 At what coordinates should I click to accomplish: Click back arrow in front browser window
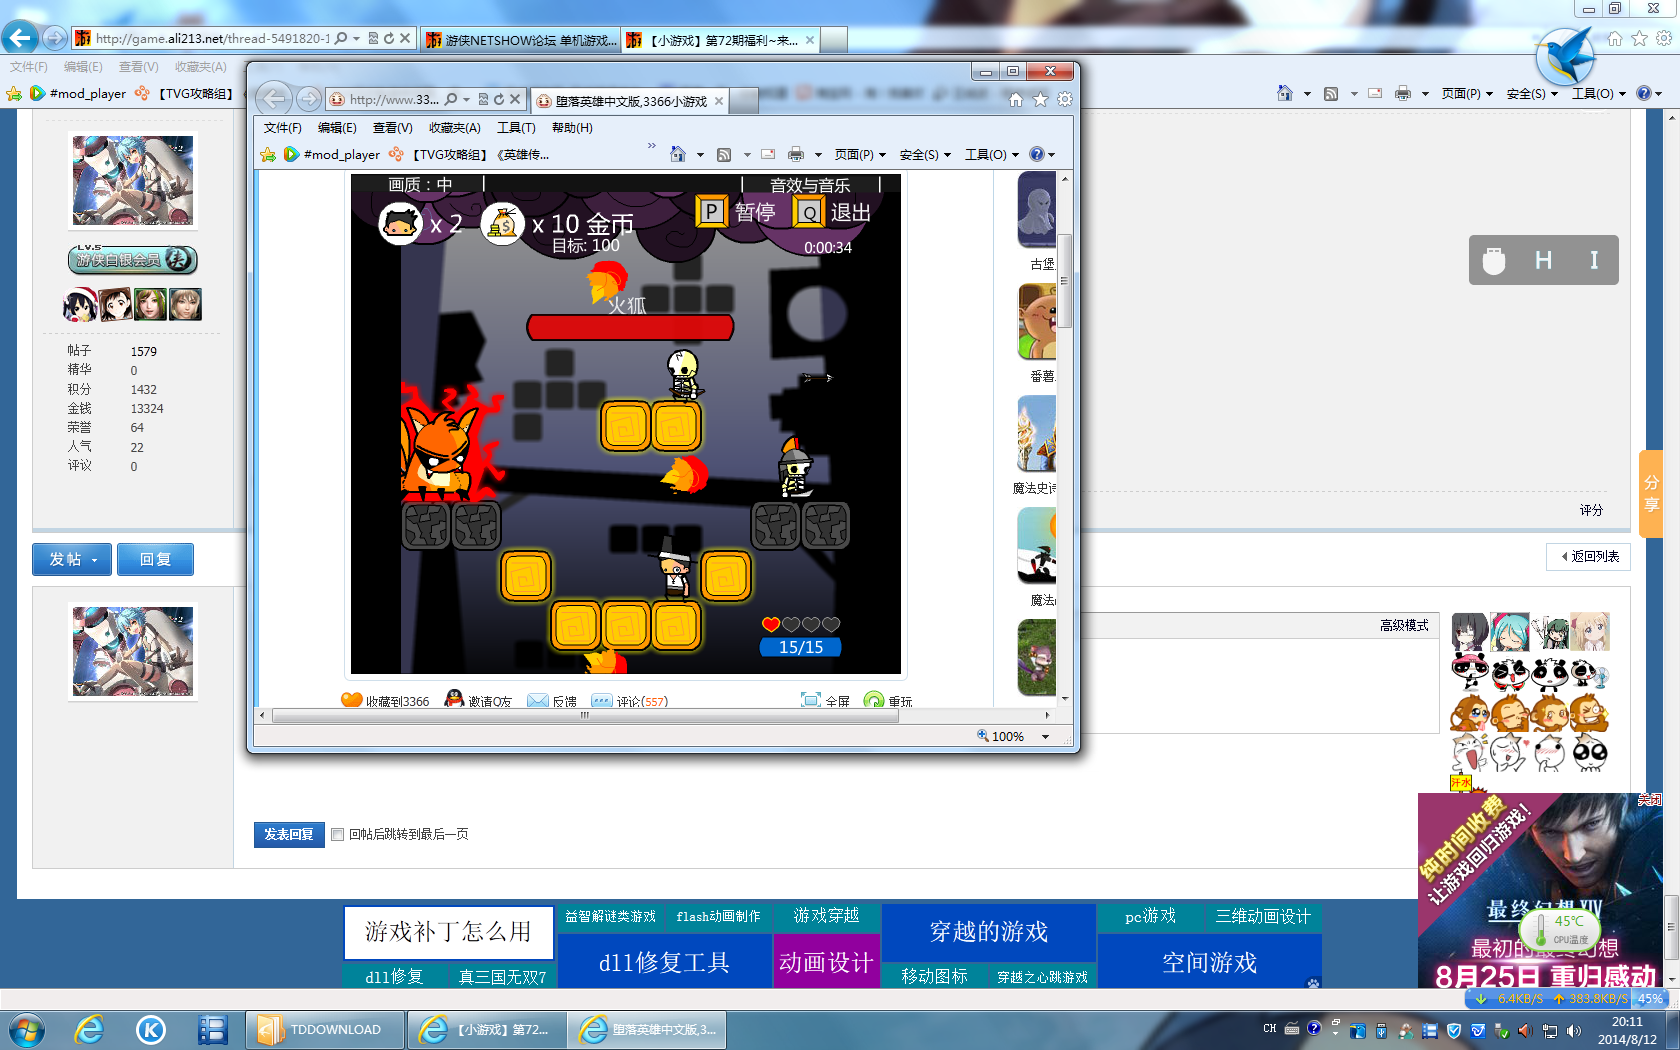(x=274, y=98)
